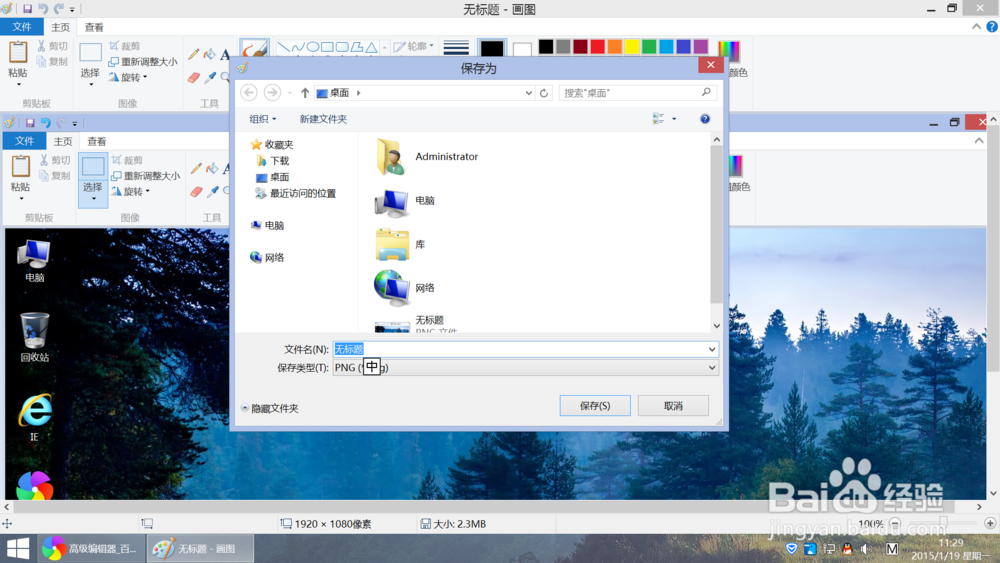The width and height of the screenshot is (1000, 563).
Task: Pick the straight line shape
Action: pyautogui.click(x=284, y=47)
